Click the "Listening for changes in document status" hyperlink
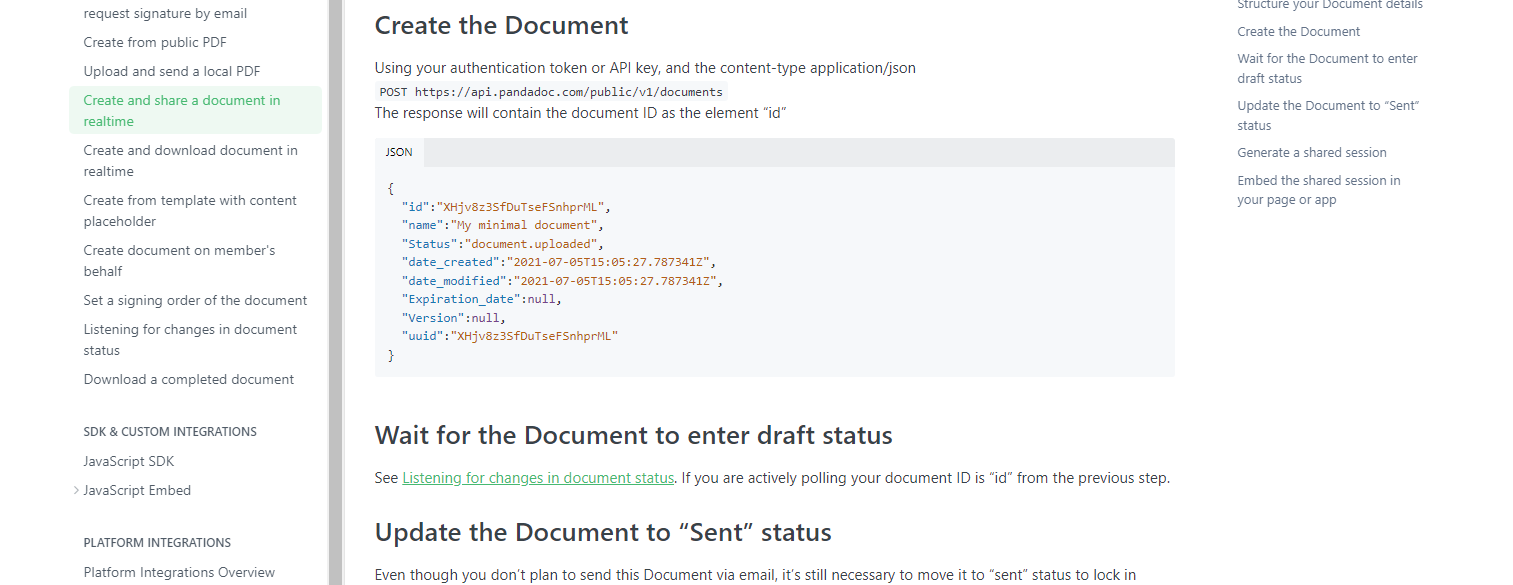 click(538, 477)
